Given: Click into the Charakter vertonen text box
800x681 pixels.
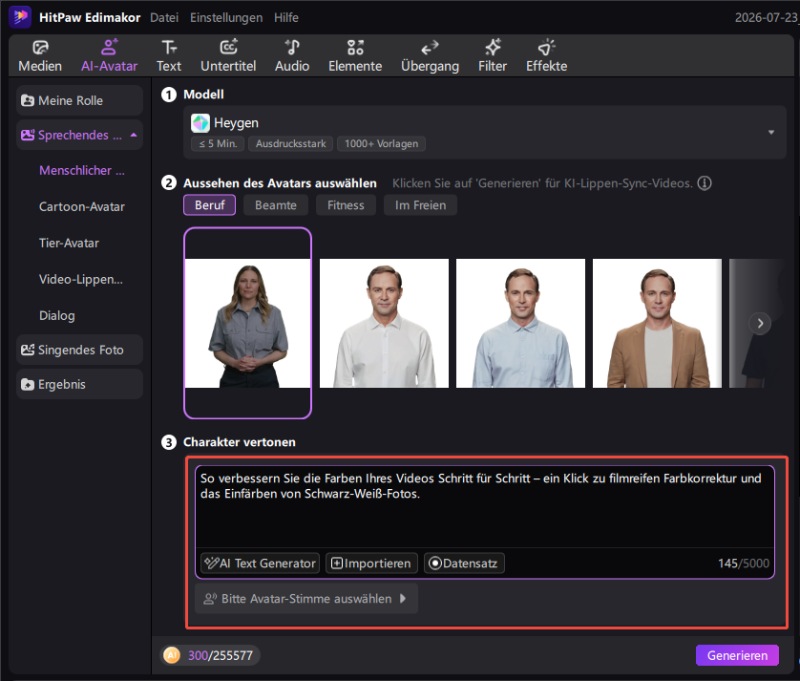Looking at the screenshot, I should (485, 505).
